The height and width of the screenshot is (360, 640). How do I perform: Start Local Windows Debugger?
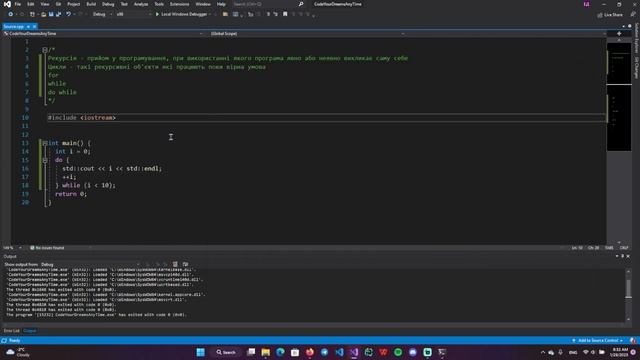pyautogui.click(x=181, y=14)
